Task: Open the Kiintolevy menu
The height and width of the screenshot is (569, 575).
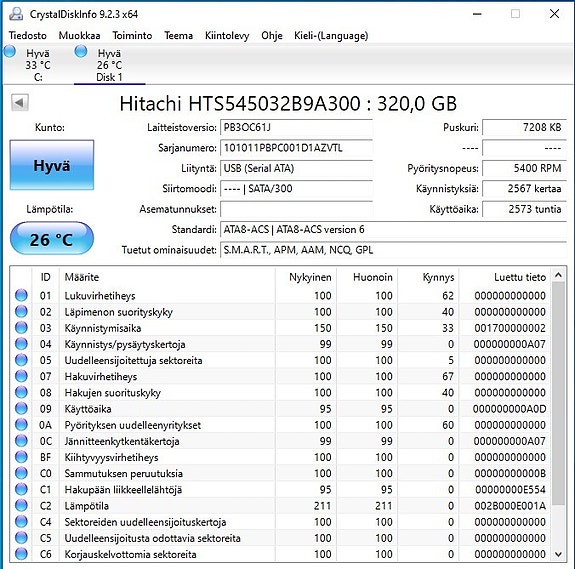Action: coord(227,36)
